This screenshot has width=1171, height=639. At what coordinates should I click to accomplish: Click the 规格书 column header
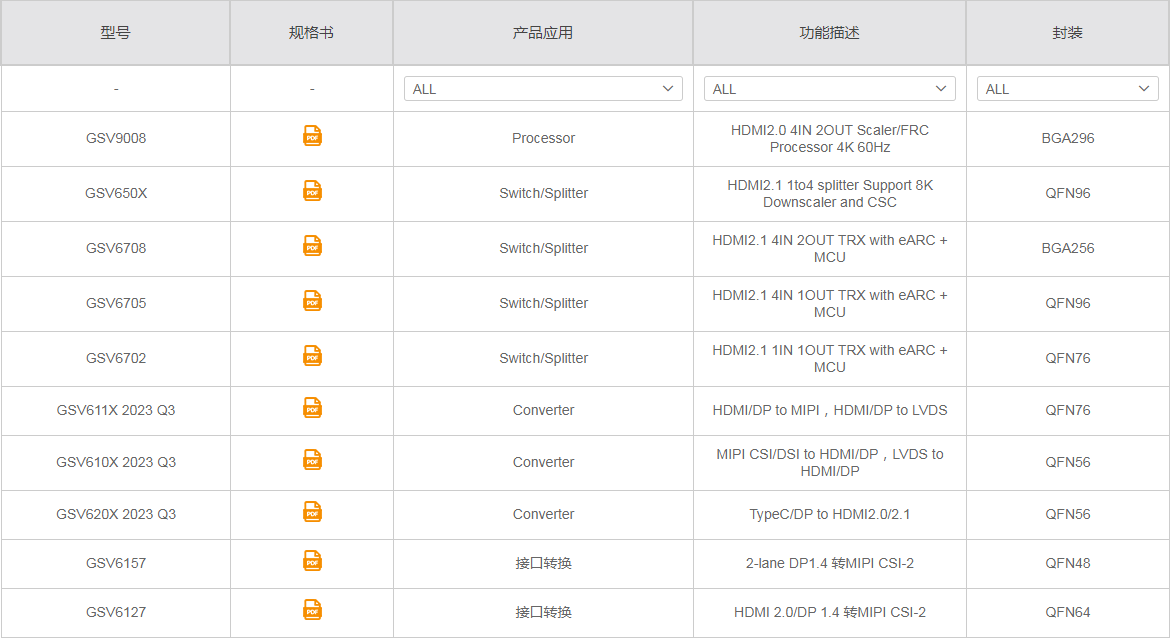(x=311, y=33)
